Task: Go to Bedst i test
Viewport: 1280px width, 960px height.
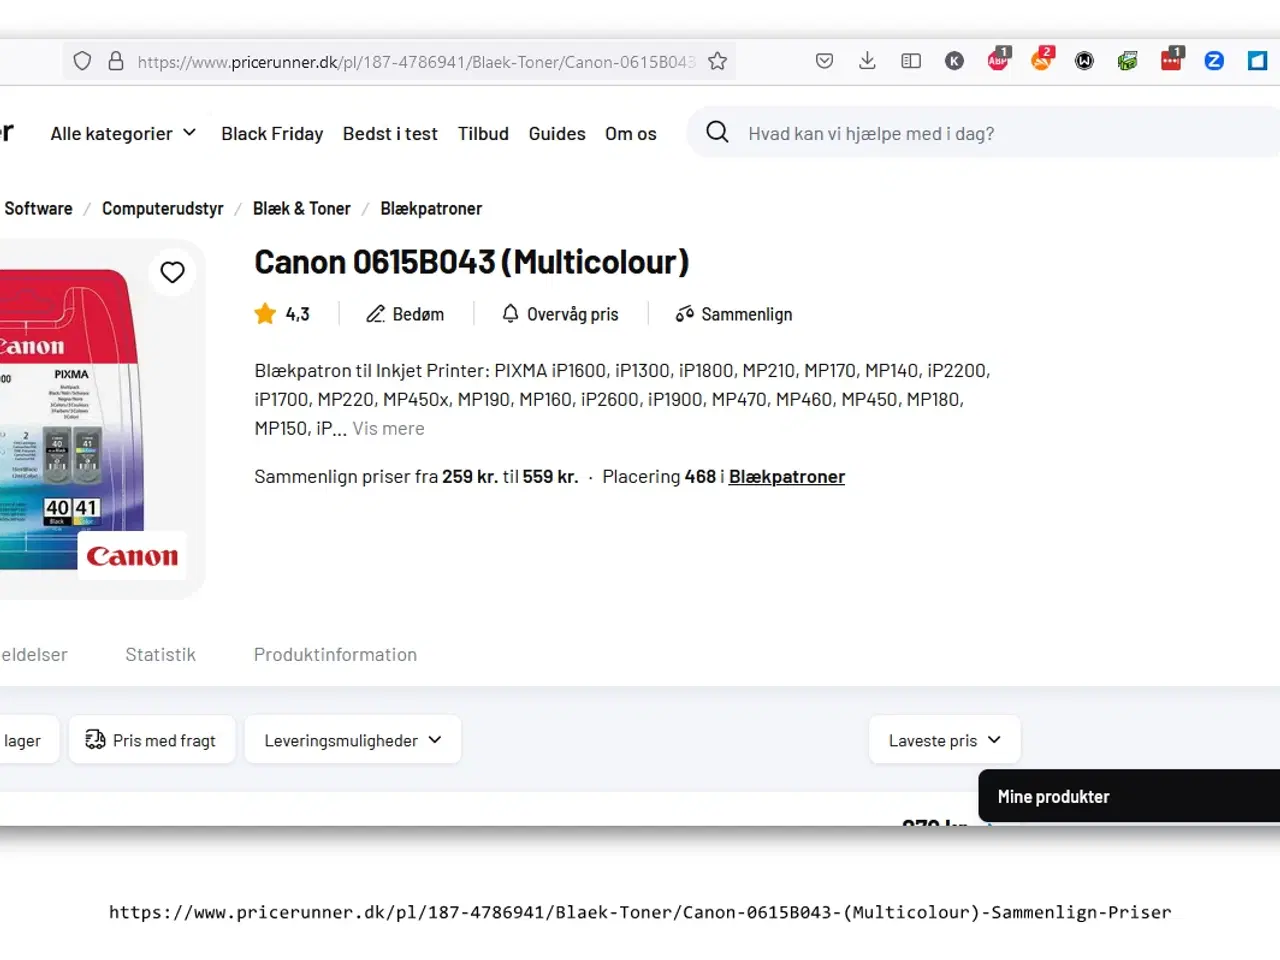Action: (390, 133)
